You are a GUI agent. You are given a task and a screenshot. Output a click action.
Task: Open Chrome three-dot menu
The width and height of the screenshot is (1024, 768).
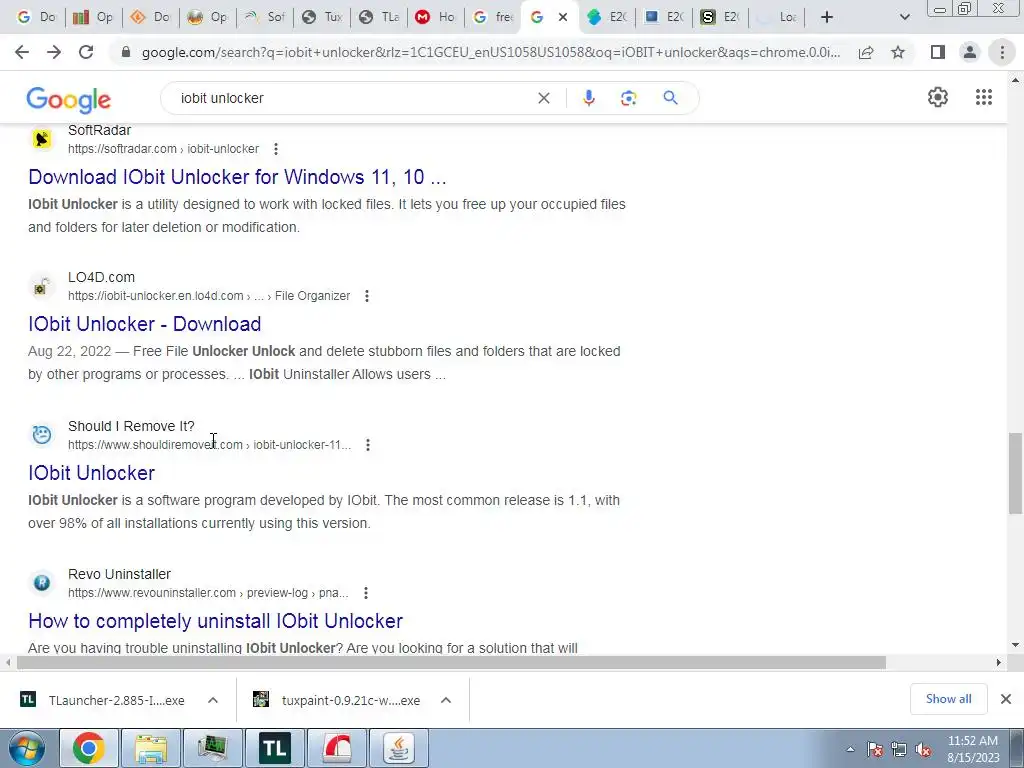tap(1002, 52)
